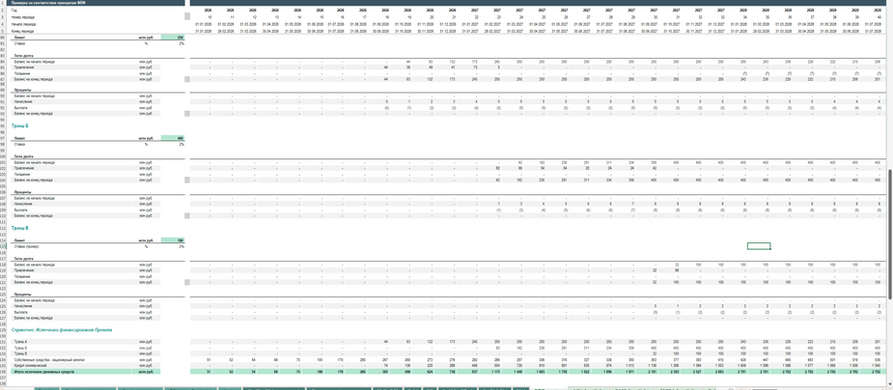
Task: Click row header 1 at the top
Action: [x=2, y=3]
